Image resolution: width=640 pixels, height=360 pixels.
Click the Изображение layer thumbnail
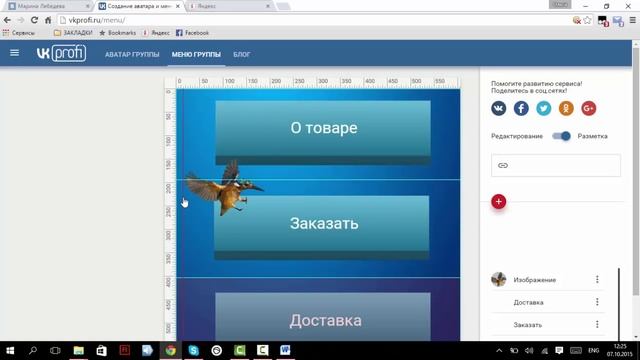(x=498, y=279)
